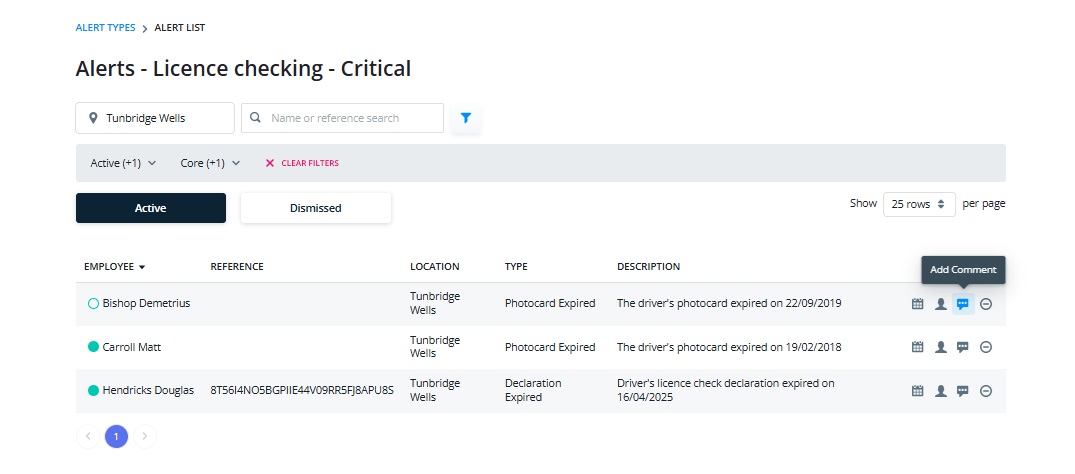Viewport: 1075px width, 474px height.
Task: Click the Reference column header
Action: coord(237,267)
